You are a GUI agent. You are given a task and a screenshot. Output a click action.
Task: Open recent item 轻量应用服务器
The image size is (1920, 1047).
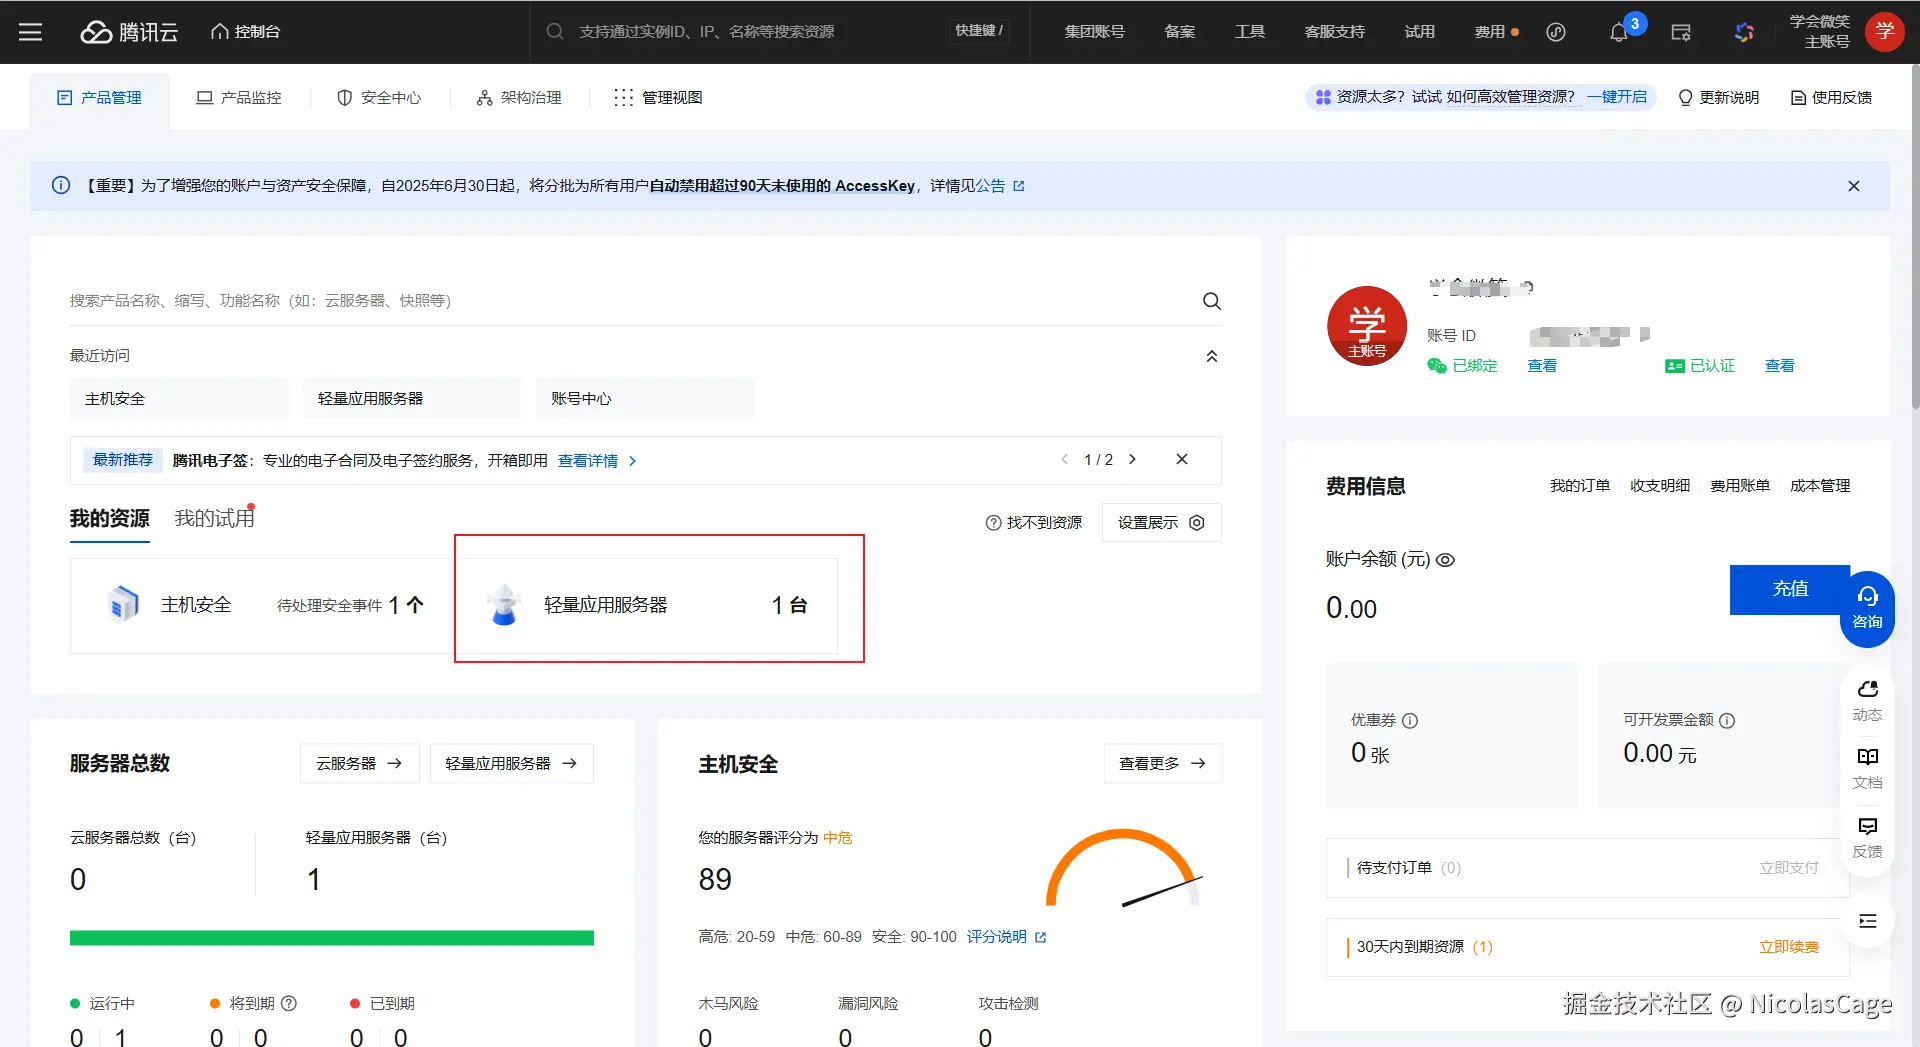tap(412, 398)
